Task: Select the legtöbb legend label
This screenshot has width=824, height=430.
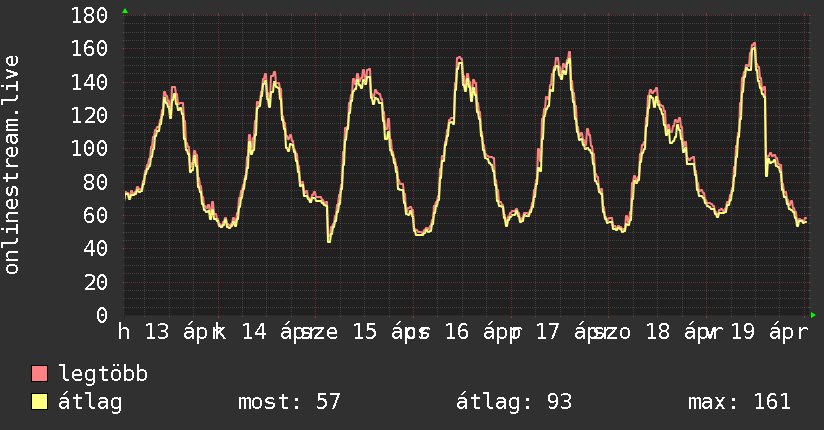Action: pos(103,374)
